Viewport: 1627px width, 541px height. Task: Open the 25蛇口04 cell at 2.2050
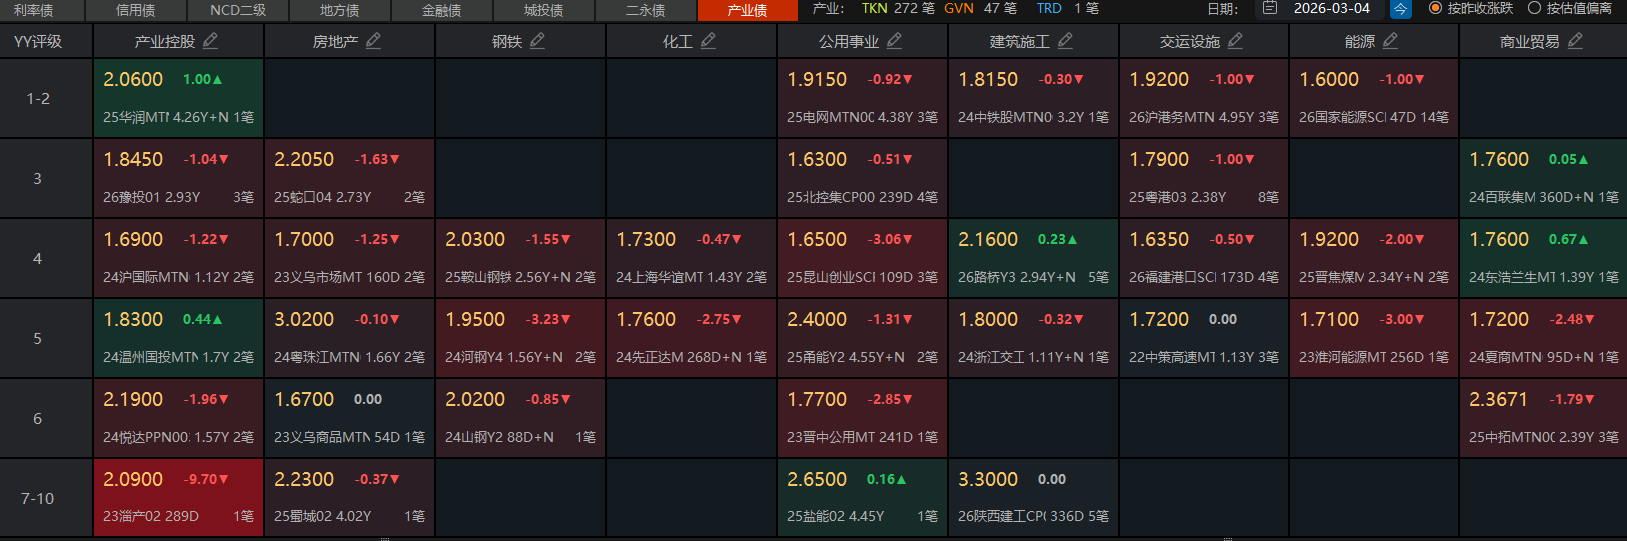pyautogui.click(x=349, y=178)
